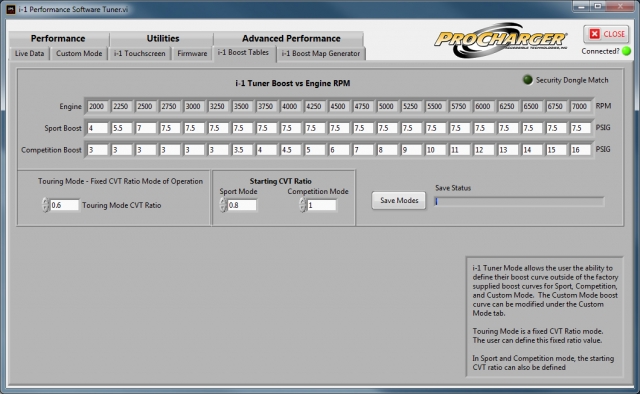Select the Competition Boost field at 7000 RPM
This screenshot has width=640, height=394.
(580, 150)
